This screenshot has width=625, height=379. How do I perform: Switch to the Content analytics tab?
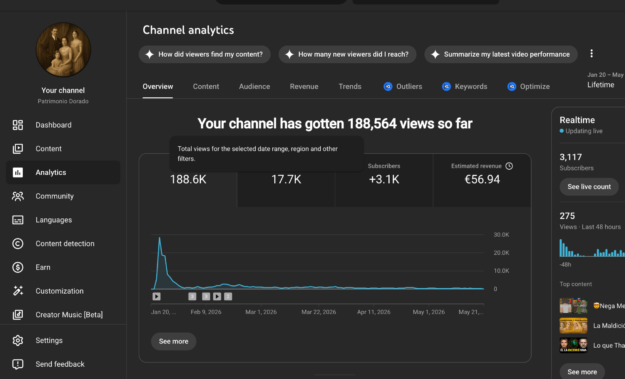tap(206, 86)
